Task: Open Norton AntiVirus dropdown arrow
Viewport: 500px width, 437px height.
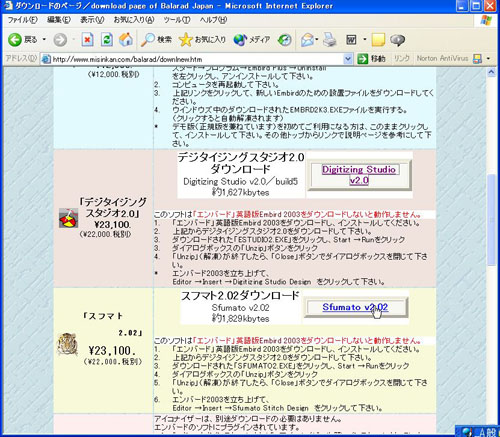Action: coord(488,59)
